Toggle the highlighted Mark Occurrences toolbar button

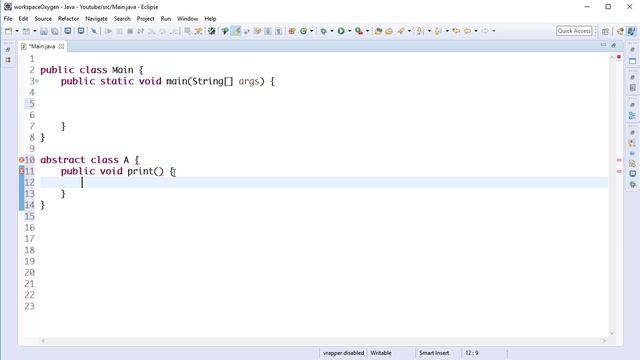pyautogui.click(x=236, y=31)
